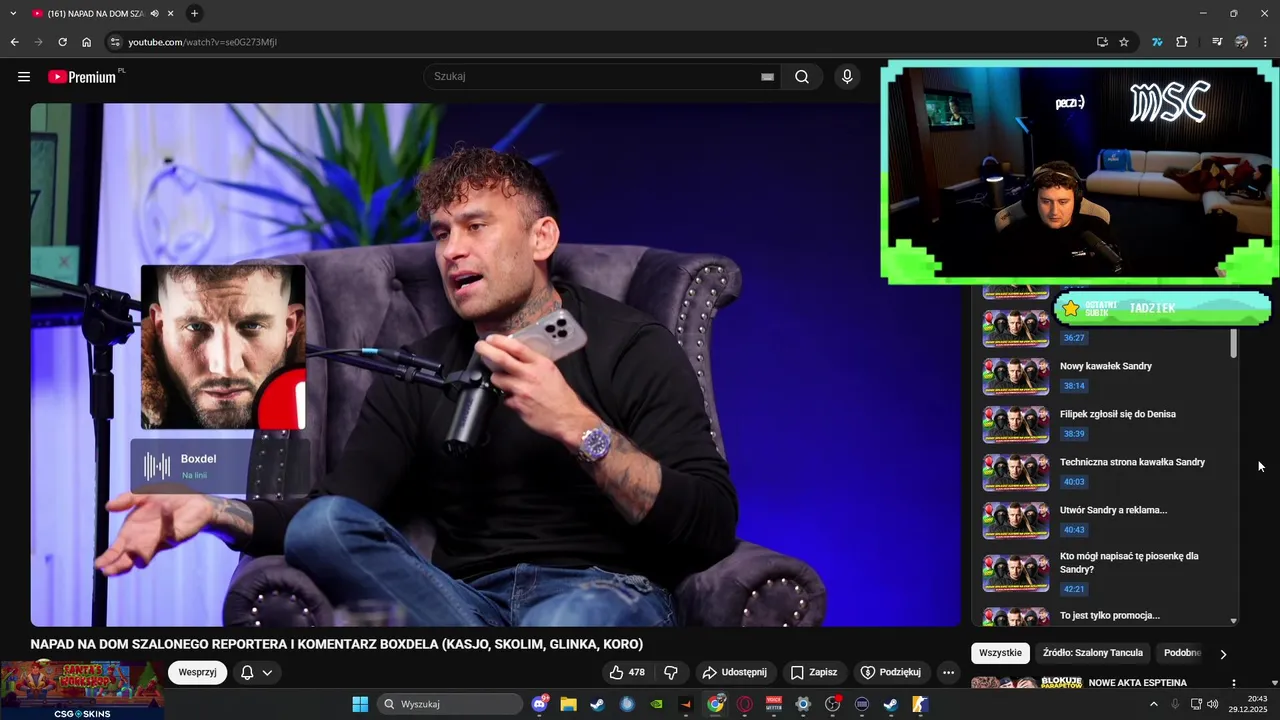Open the on-screen keyboard icon in search
1280x720 pixels.
767,77
